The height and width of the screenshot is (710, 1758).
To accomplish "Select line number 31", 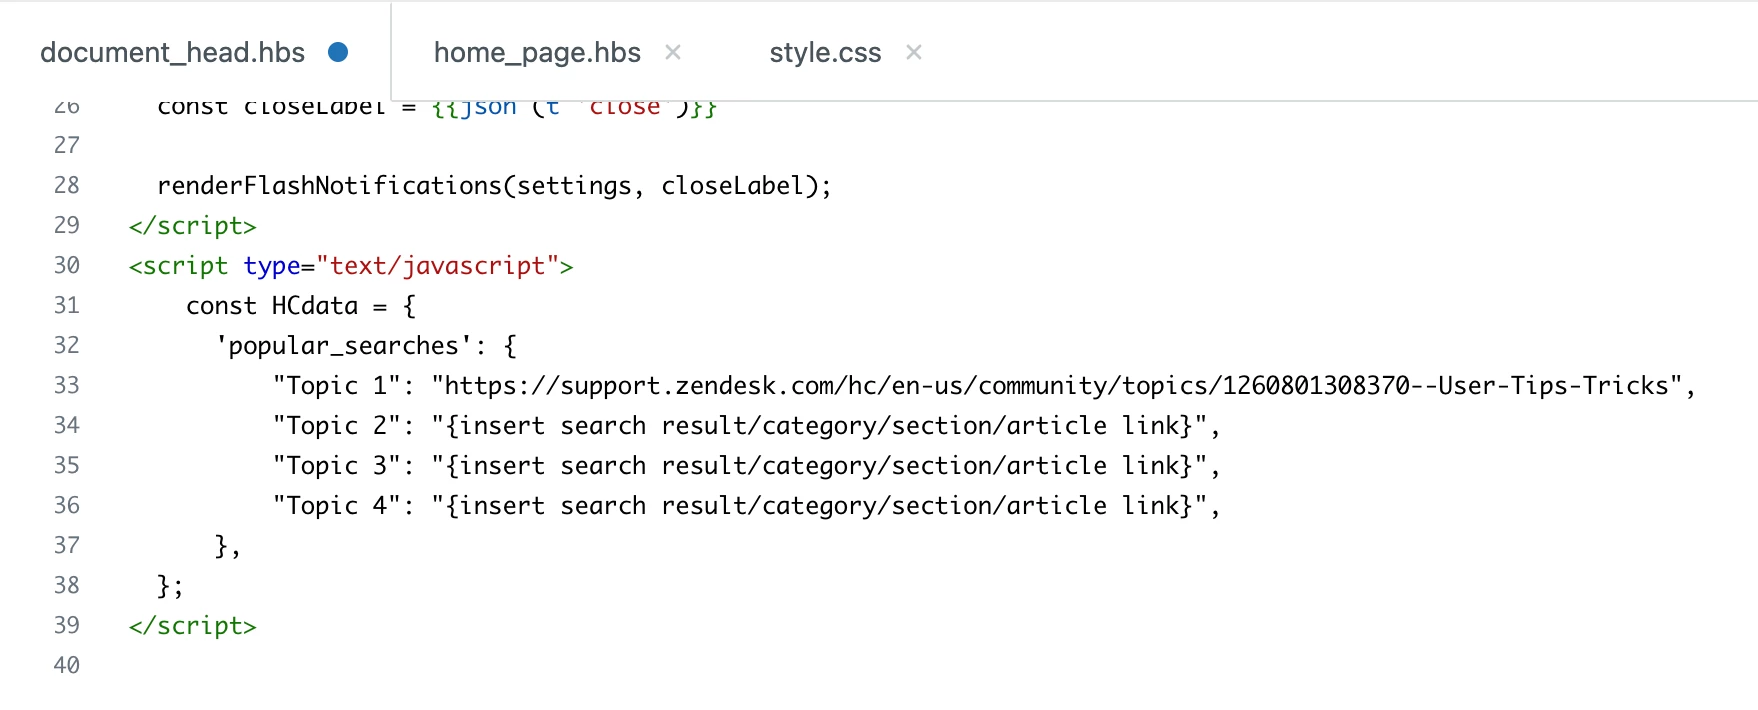I will pyautogui.click(x=67, y=305).
